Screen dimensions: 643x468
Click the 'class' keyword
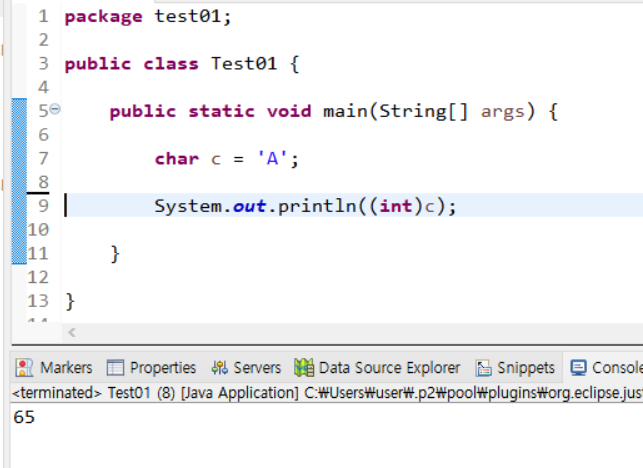click(x=171, y=64)
